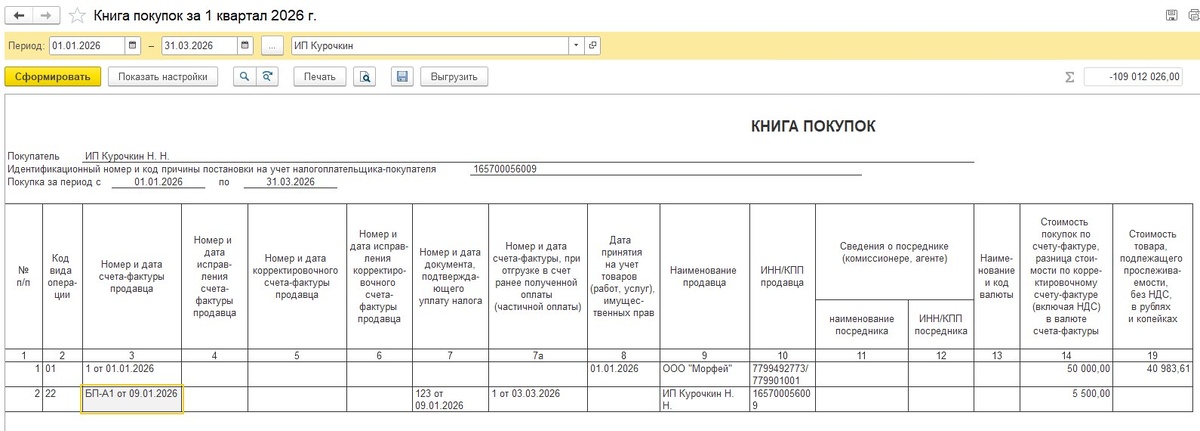Select acceptance date cell 01.01.2026

(624, 373)
